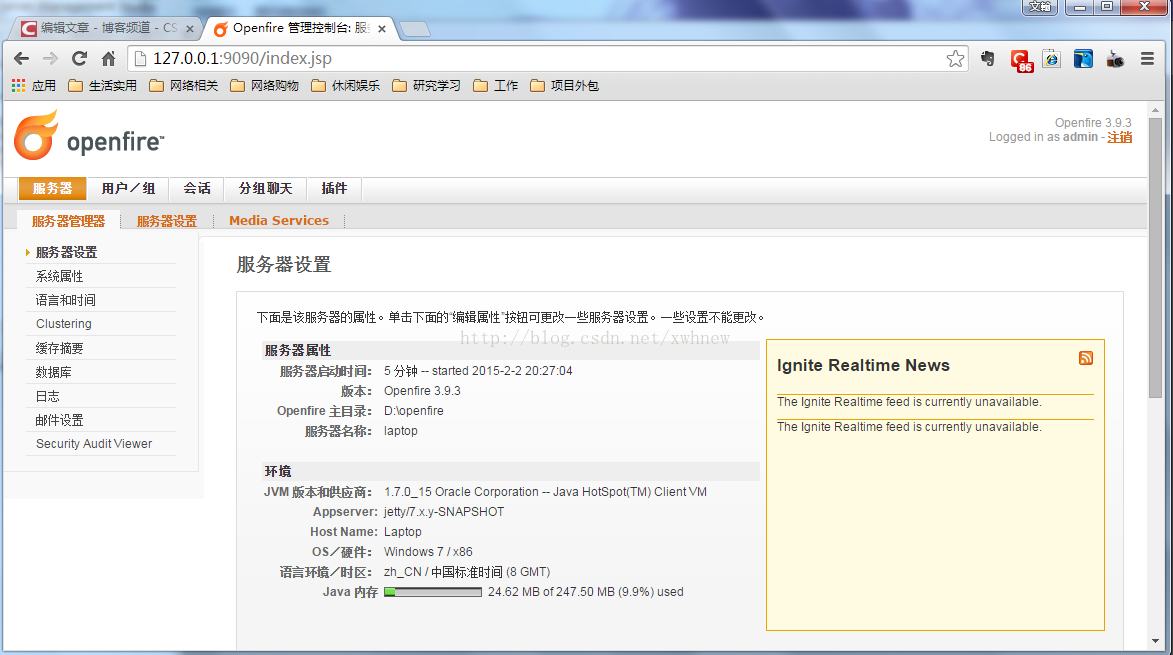Click the page info icon in address bar
Screen dimensions: 1173x655
click(140, 58)
